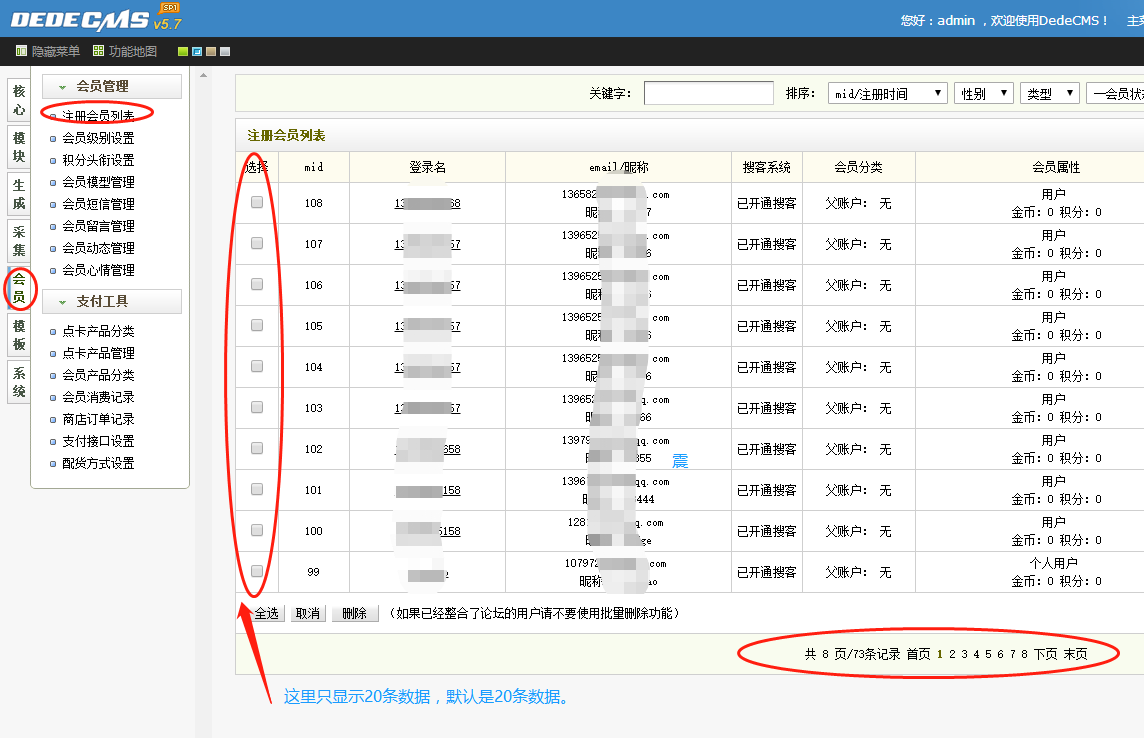Go to page 2 in pagination
The height and width of the screenshot is (738, 1144).
point(952,654)
